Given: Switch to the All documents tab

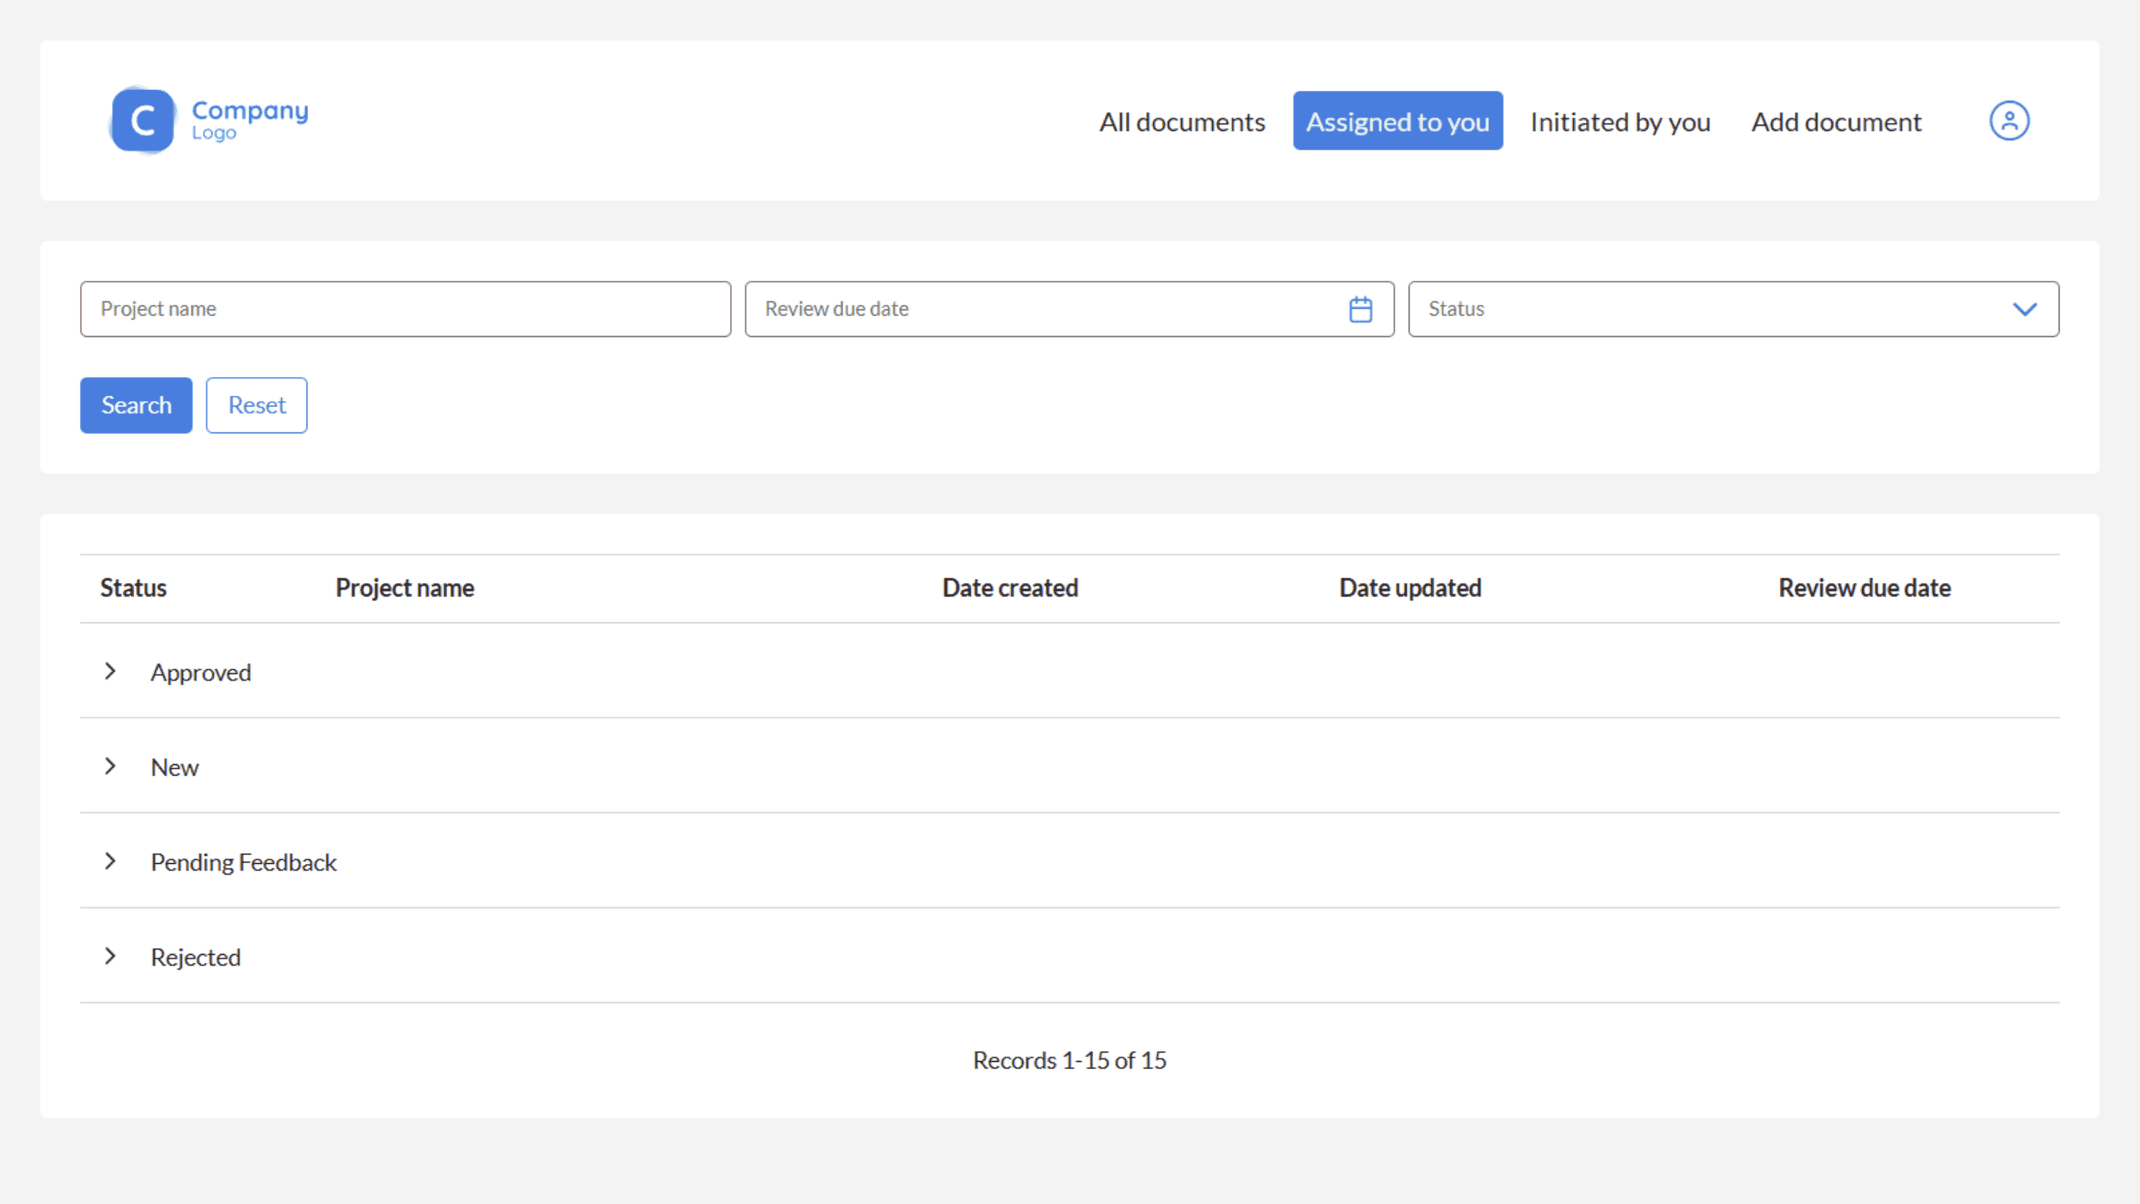Looking at the screenshot, I should 1182,121.
